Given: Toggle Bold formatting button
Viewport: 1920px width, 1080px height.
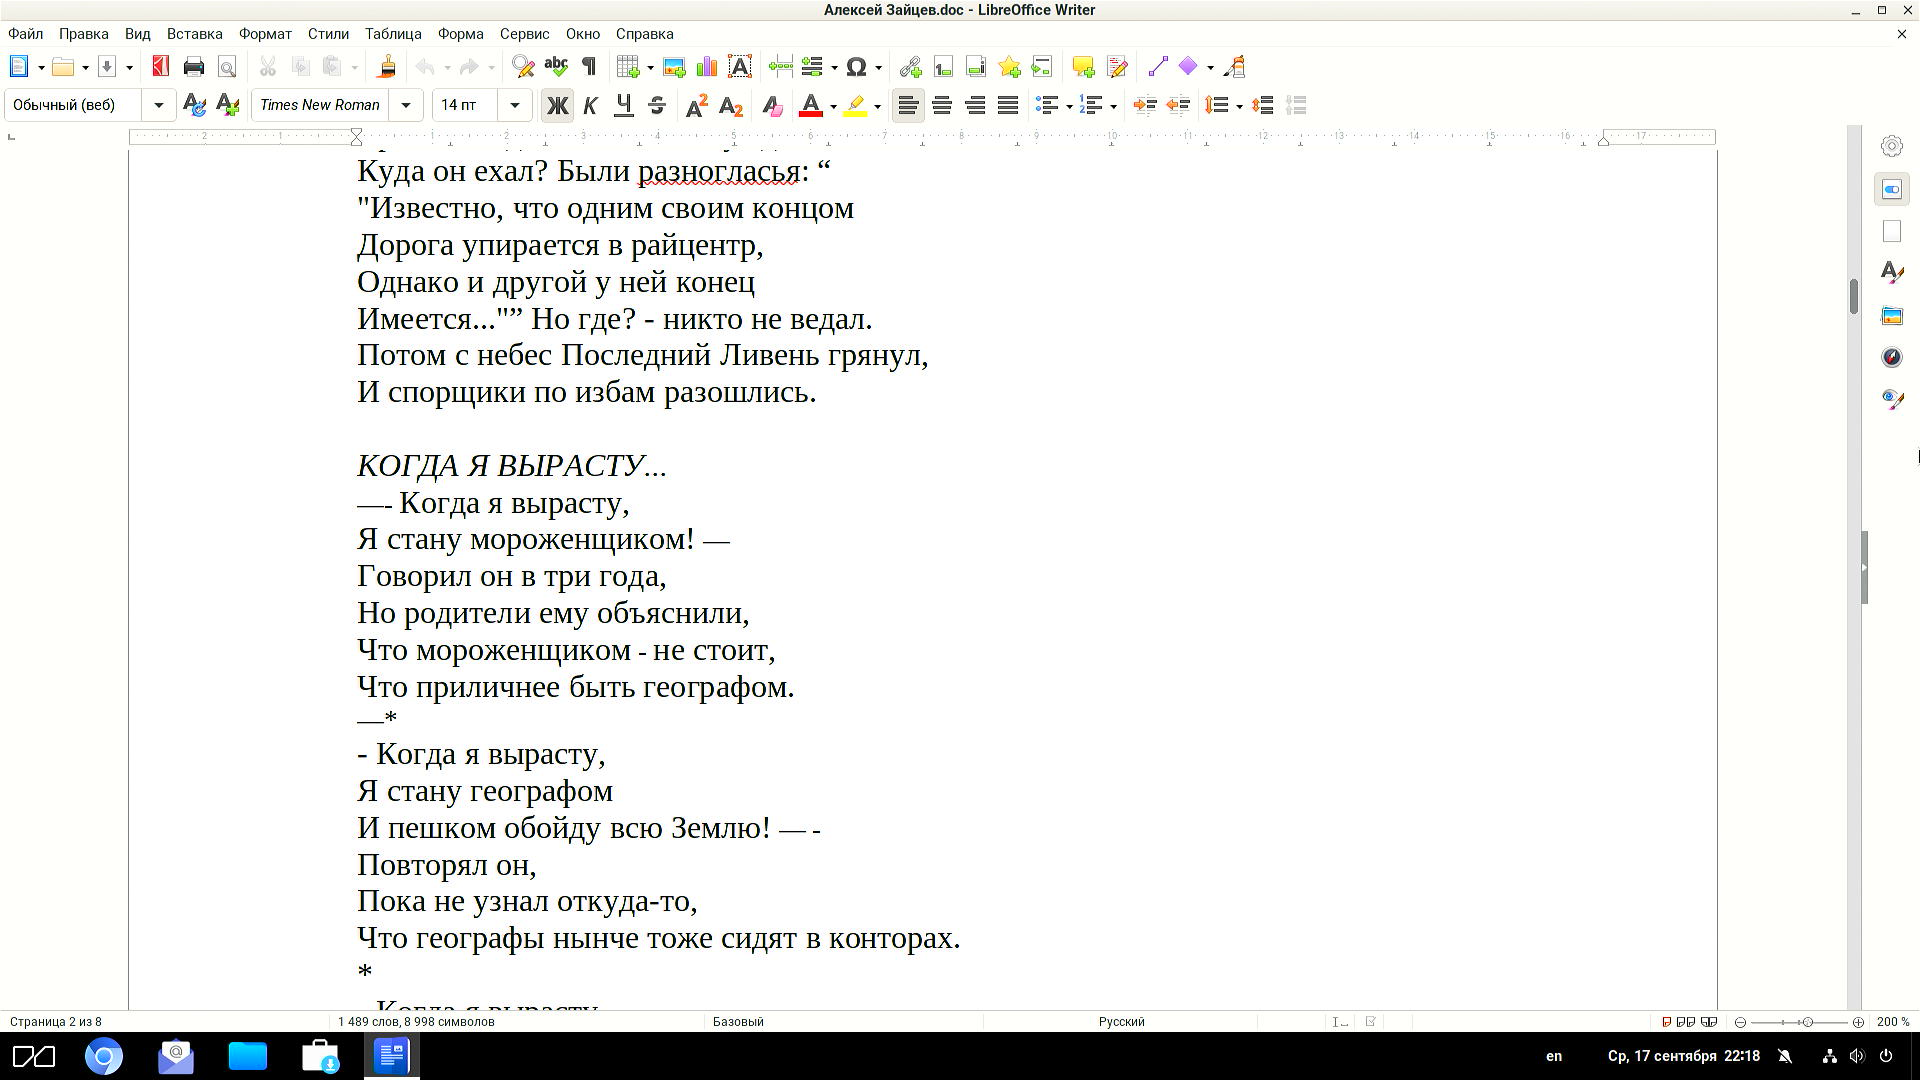Looking at the screenshot, I should (x=557, y=105).
